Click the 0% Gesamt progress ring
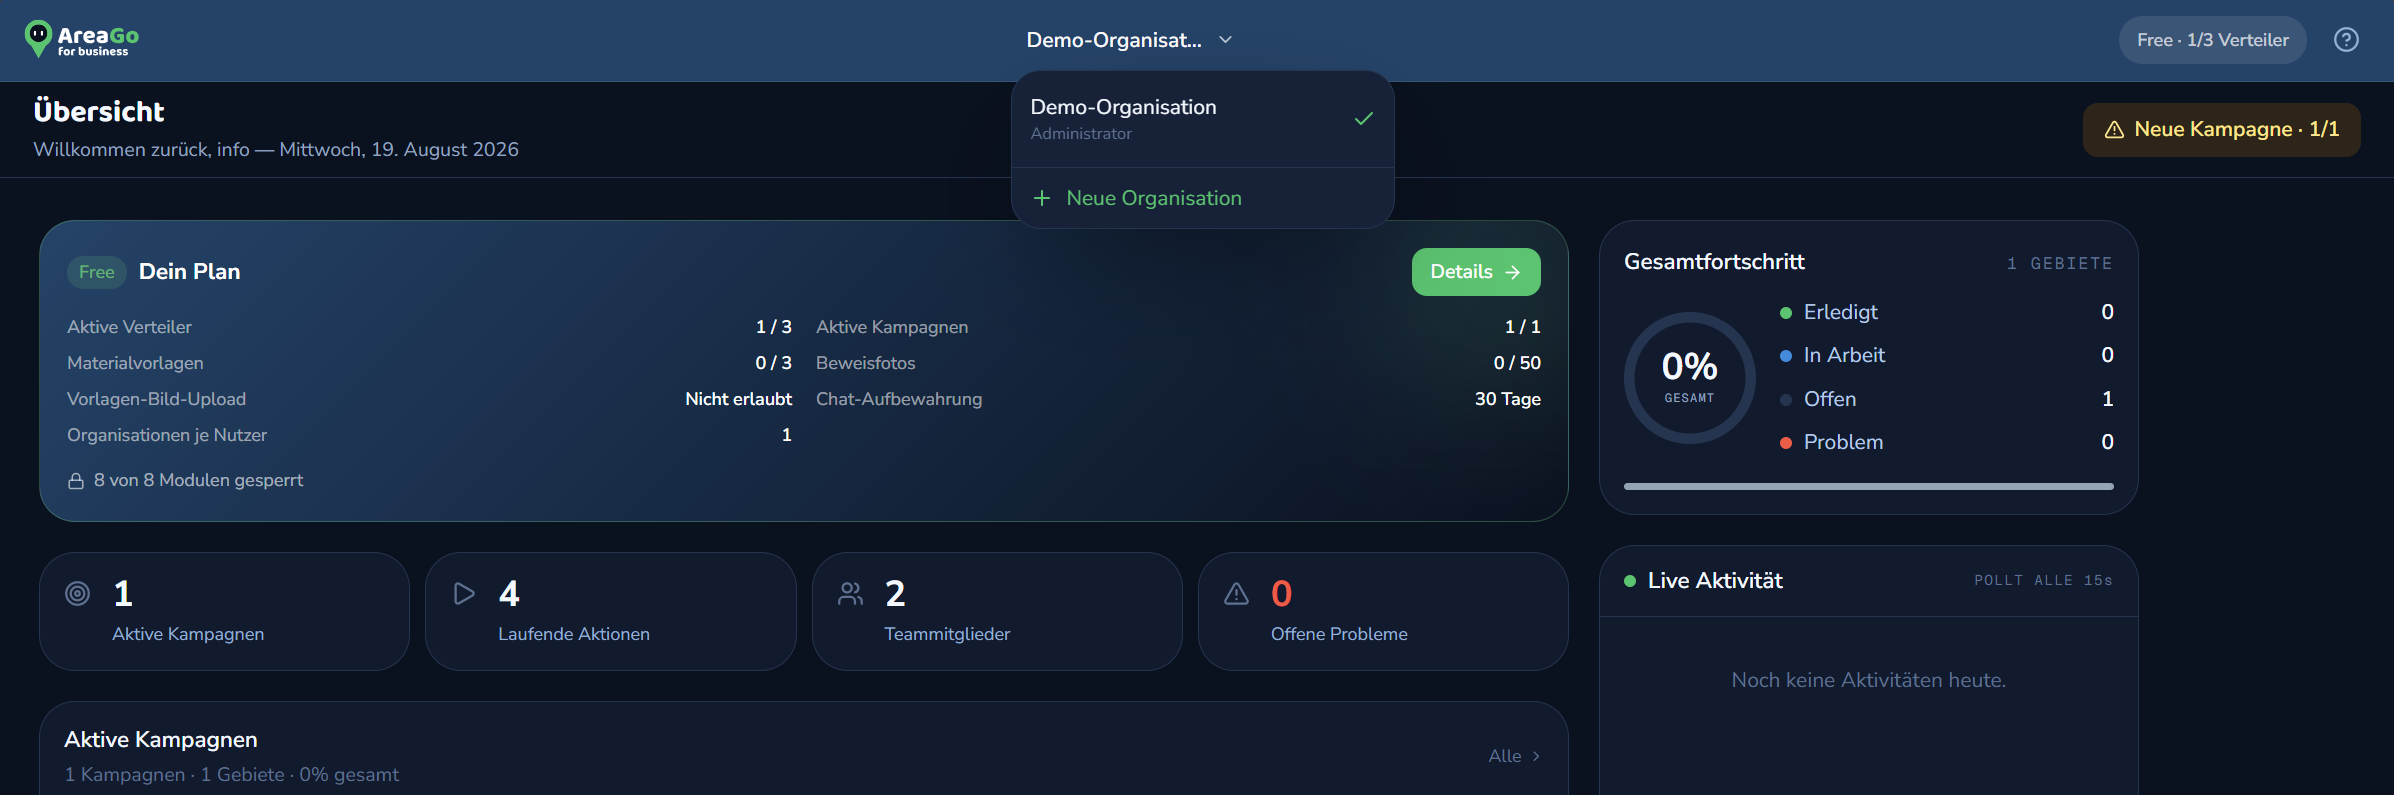 [1690, 378]
